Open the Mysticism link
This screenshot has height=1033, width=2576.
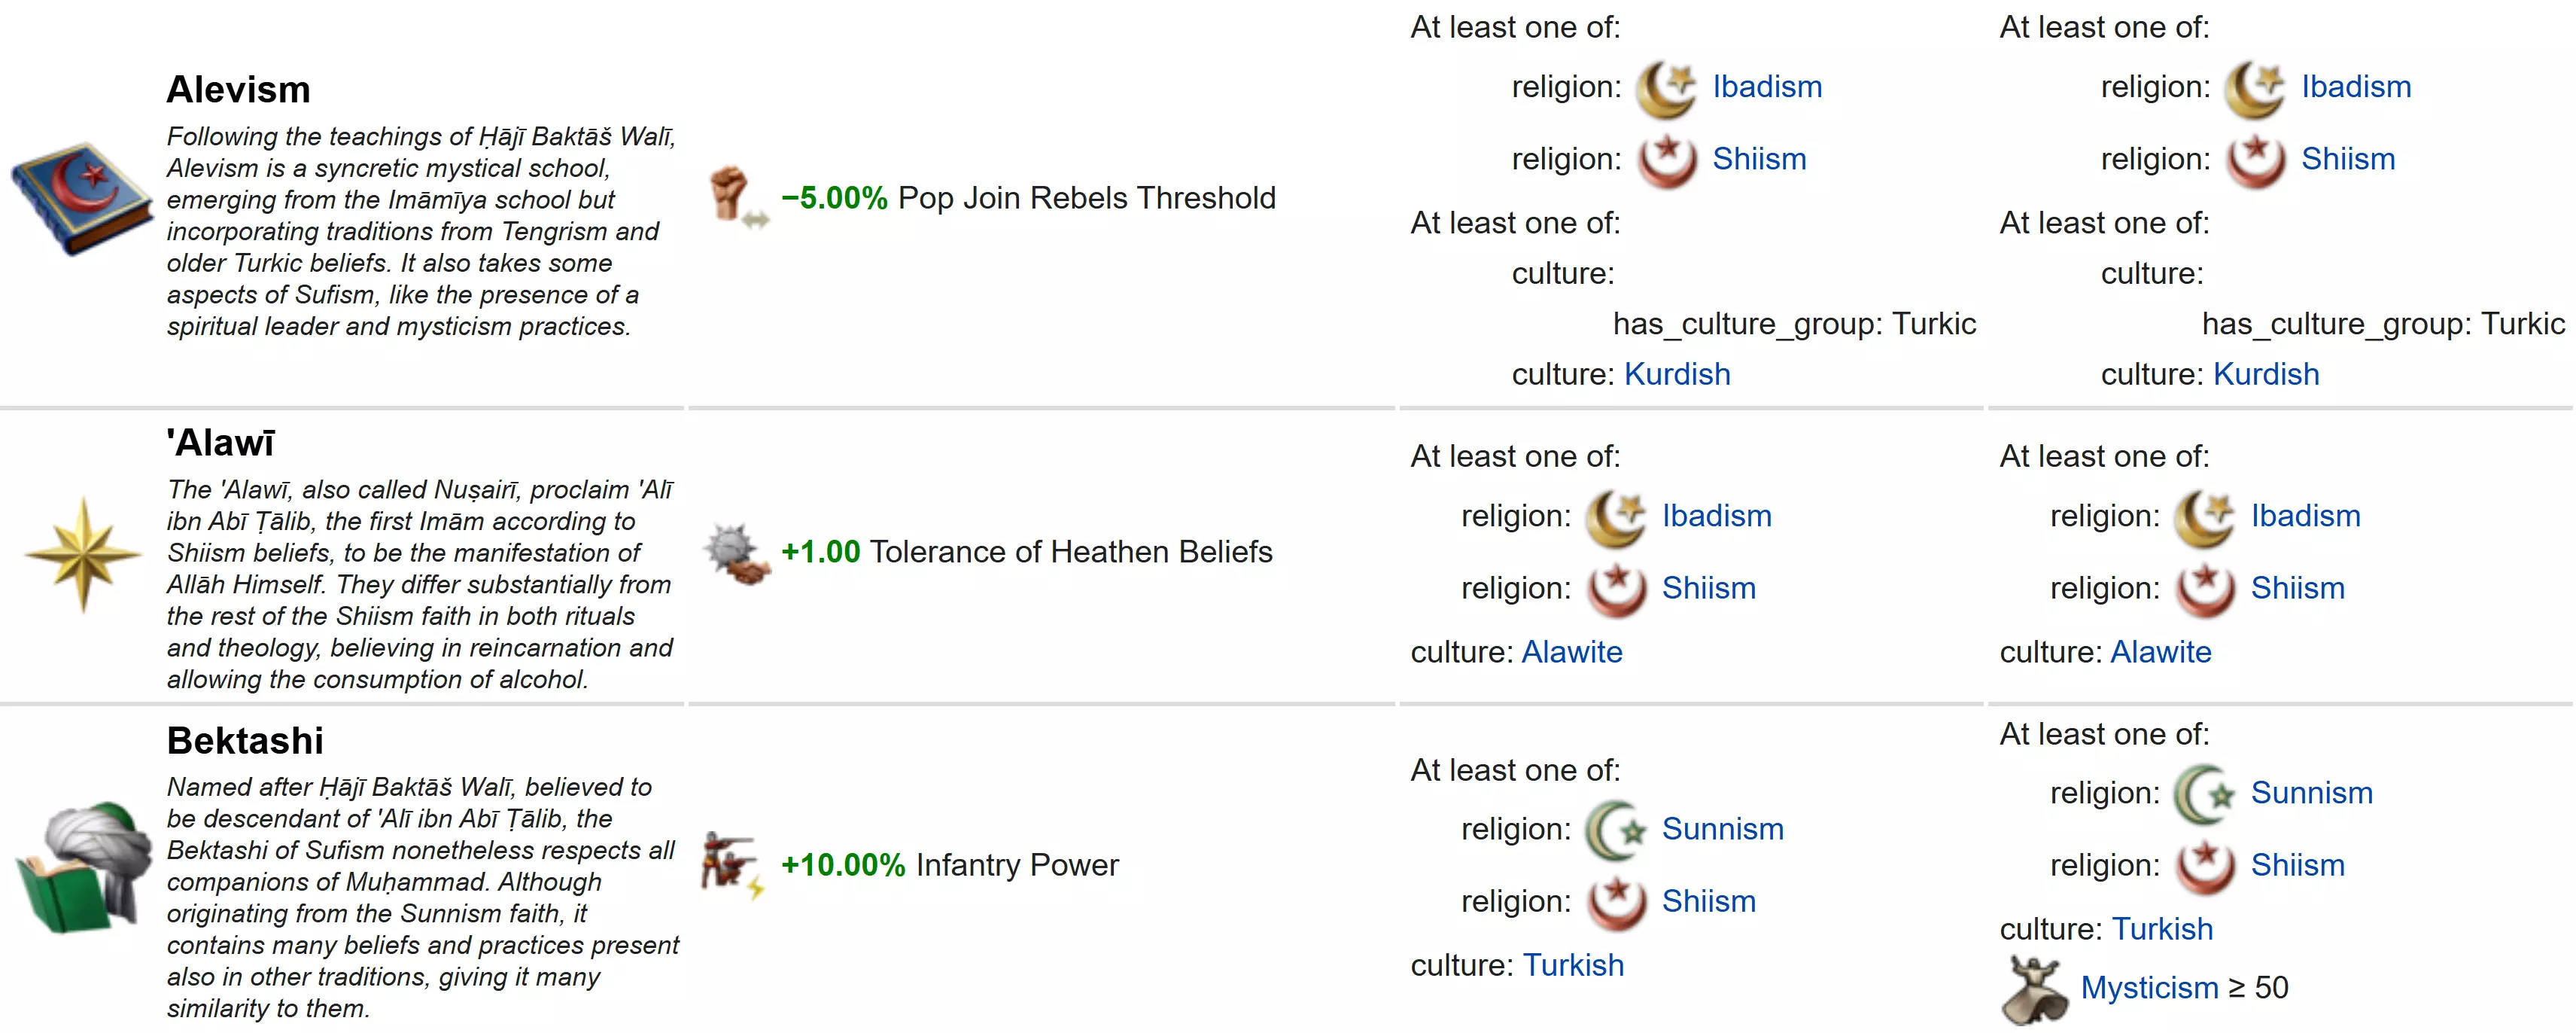(2149, 988)
